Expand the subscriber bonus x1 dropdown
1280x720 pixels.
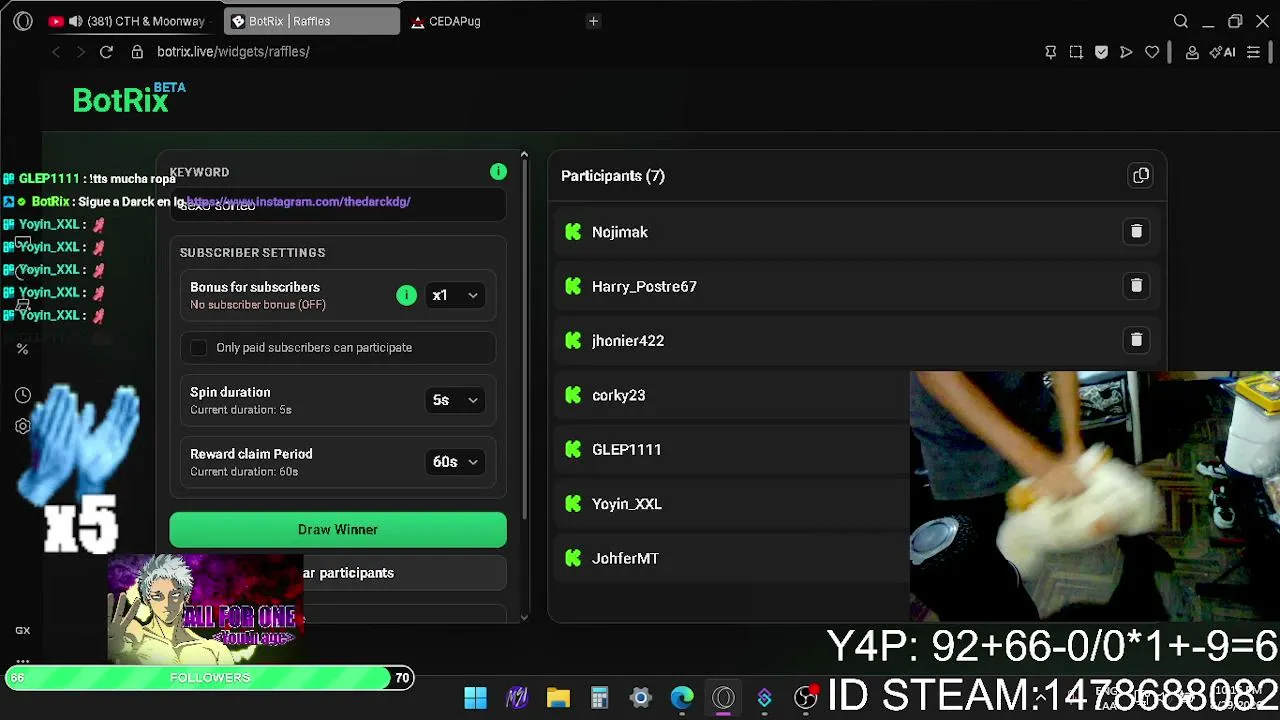[455, 295]
